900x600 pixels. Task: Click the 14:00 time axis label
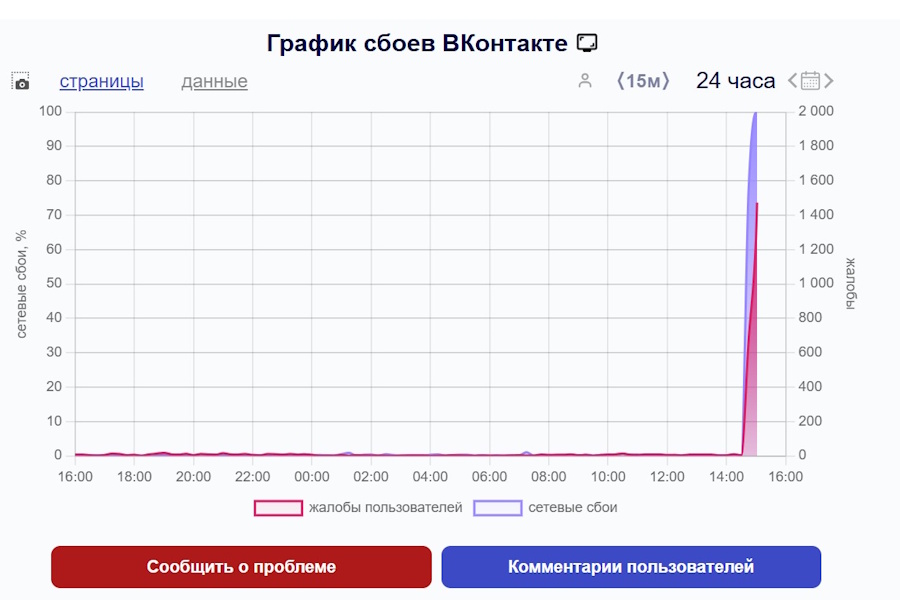click(726, 477)
